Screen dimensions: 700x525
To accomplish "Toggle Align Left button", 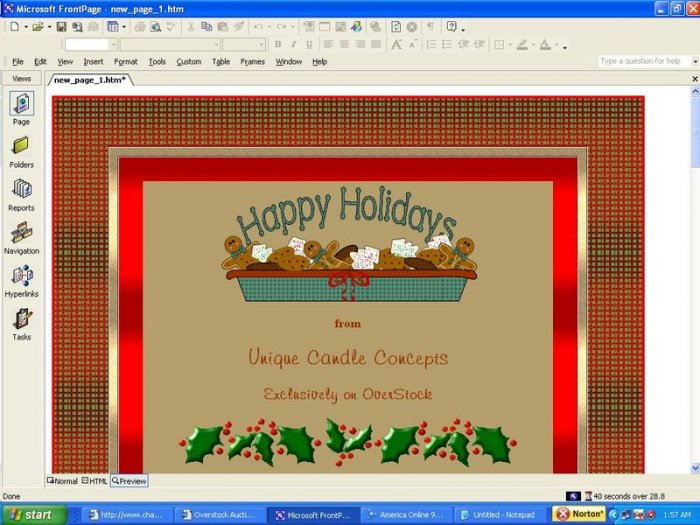I will tap(328, 44).
